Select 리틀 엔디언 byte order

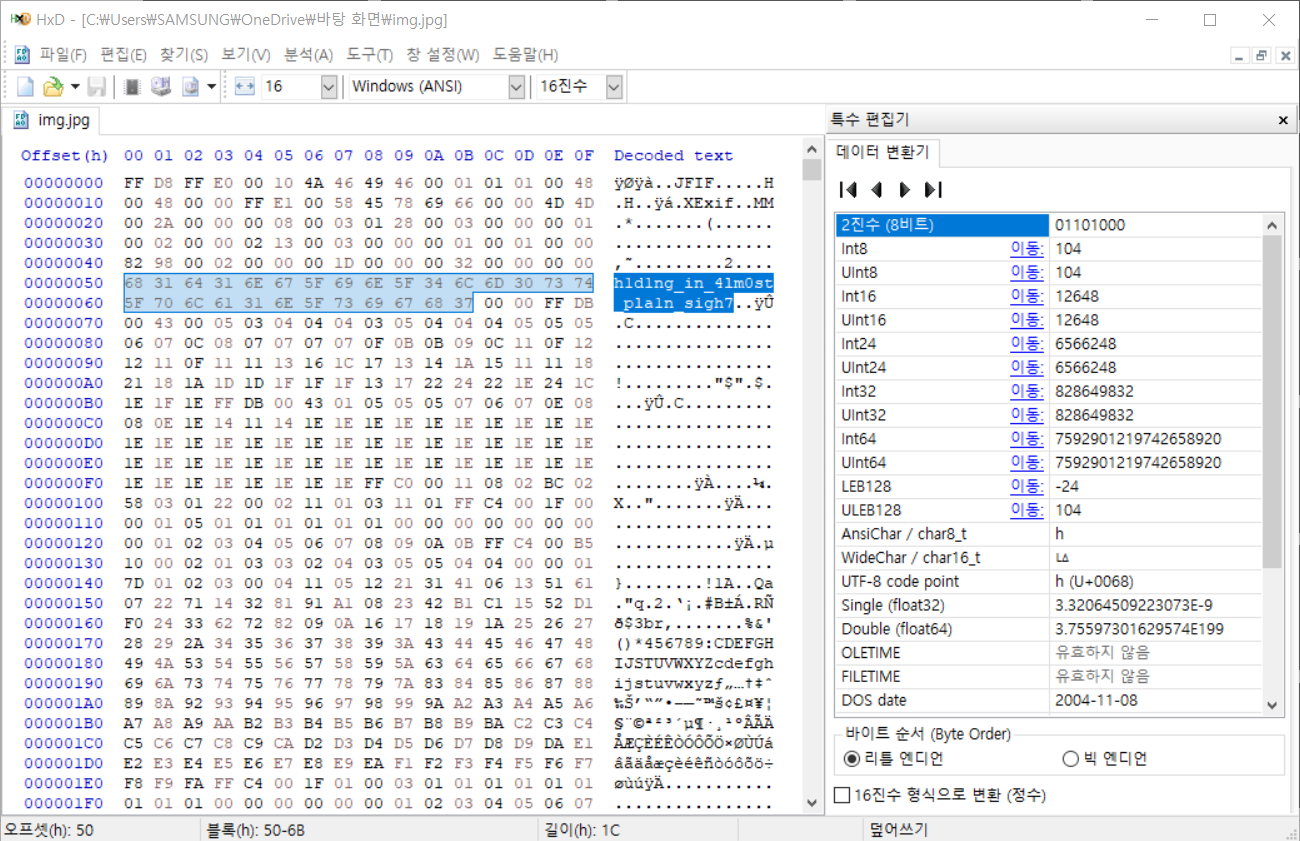894,758
